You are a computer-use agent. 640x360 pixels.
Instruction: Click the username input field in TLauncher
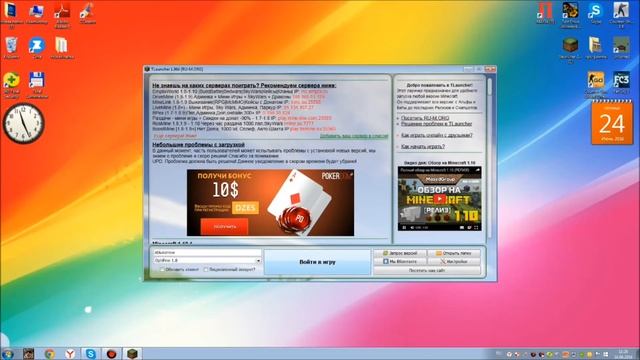pyautogui.click(x=207, y=253)
